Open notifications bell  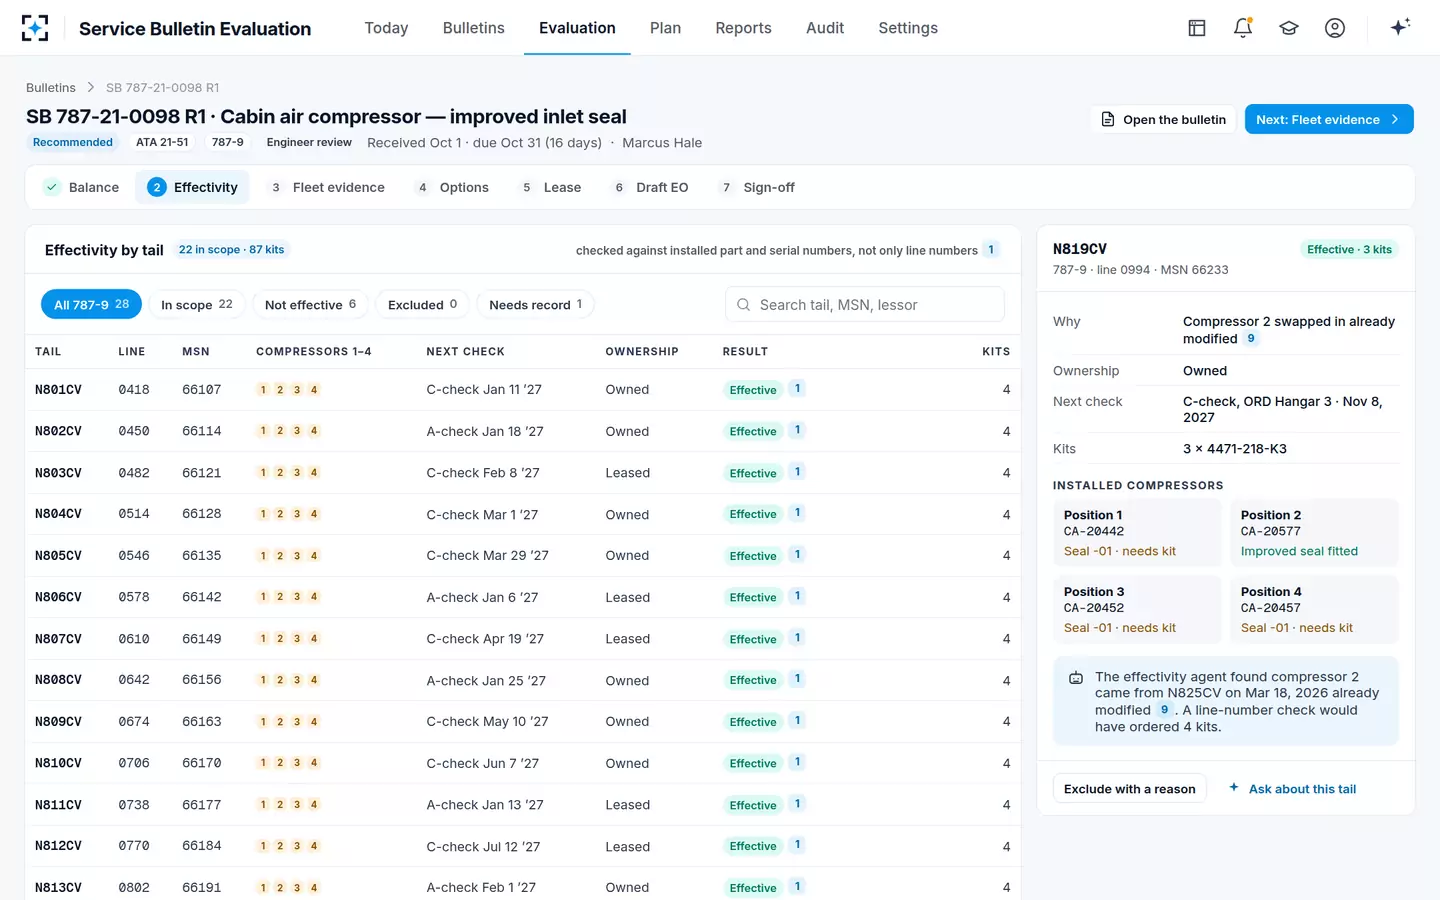(x=1243, y=28)
